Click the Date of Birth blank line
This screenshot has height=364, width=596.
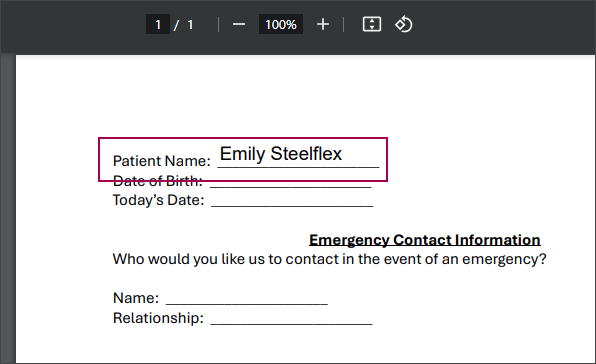291,184
